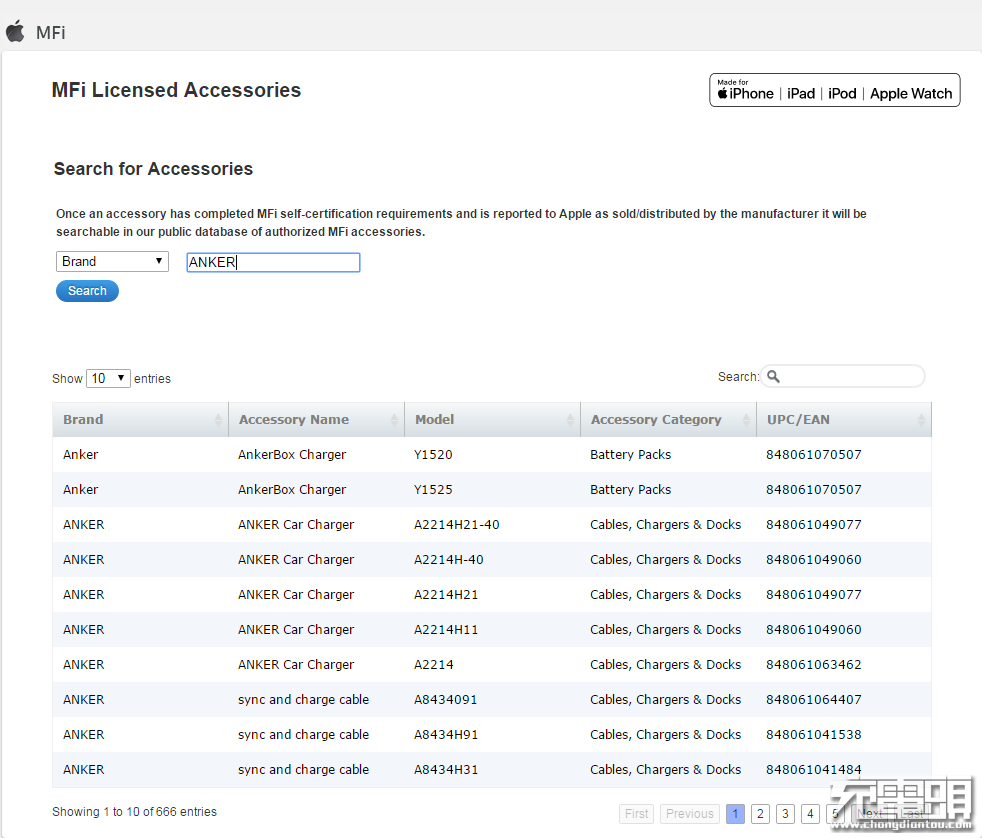Screen dimensions: 982x838
Task: Go to page 2 of results
Action: [x=760, y=814]
